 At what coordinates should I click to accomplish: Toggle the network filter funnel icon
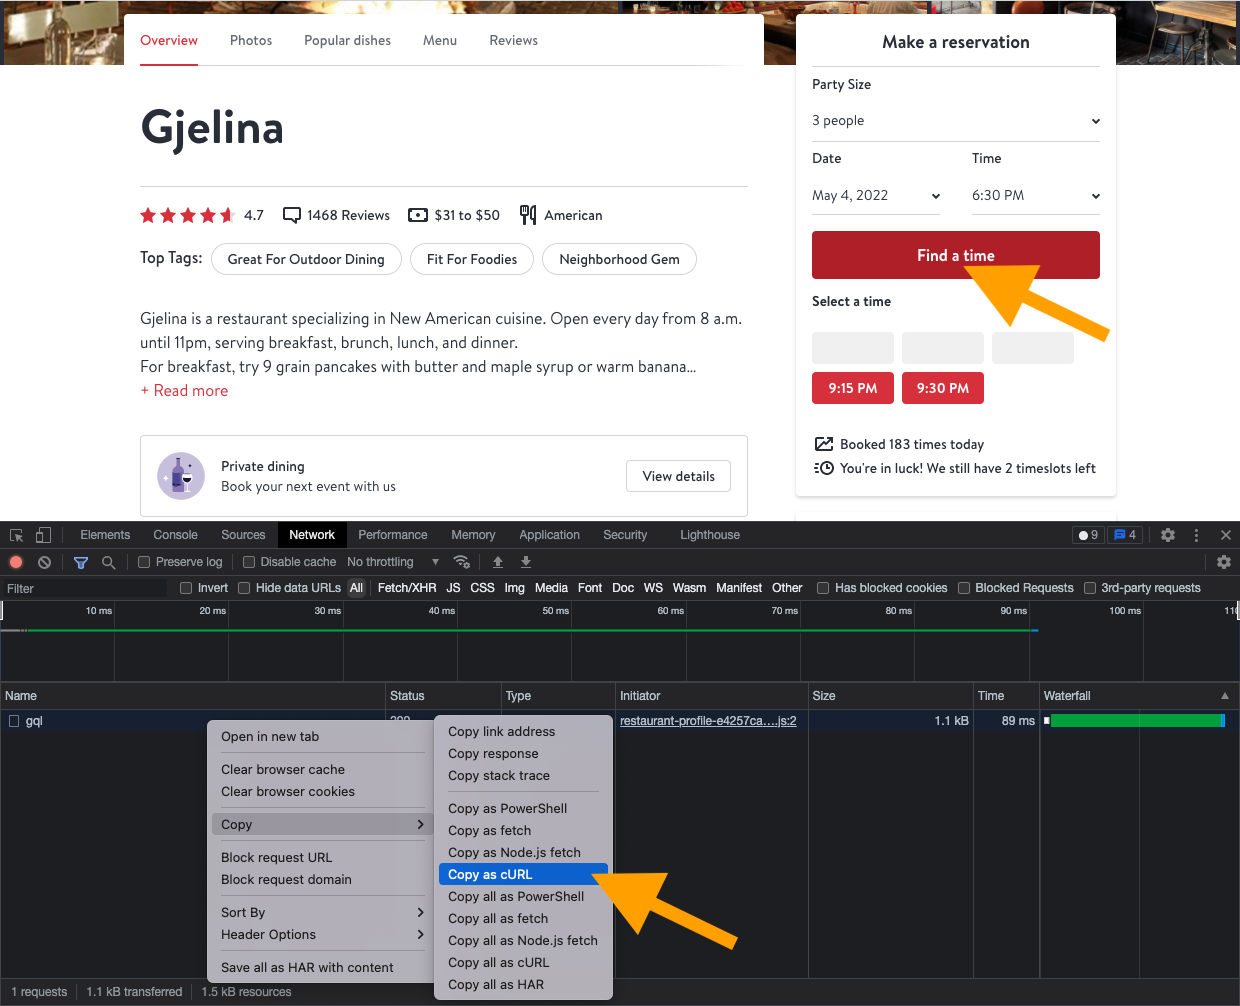coord(81,562)
